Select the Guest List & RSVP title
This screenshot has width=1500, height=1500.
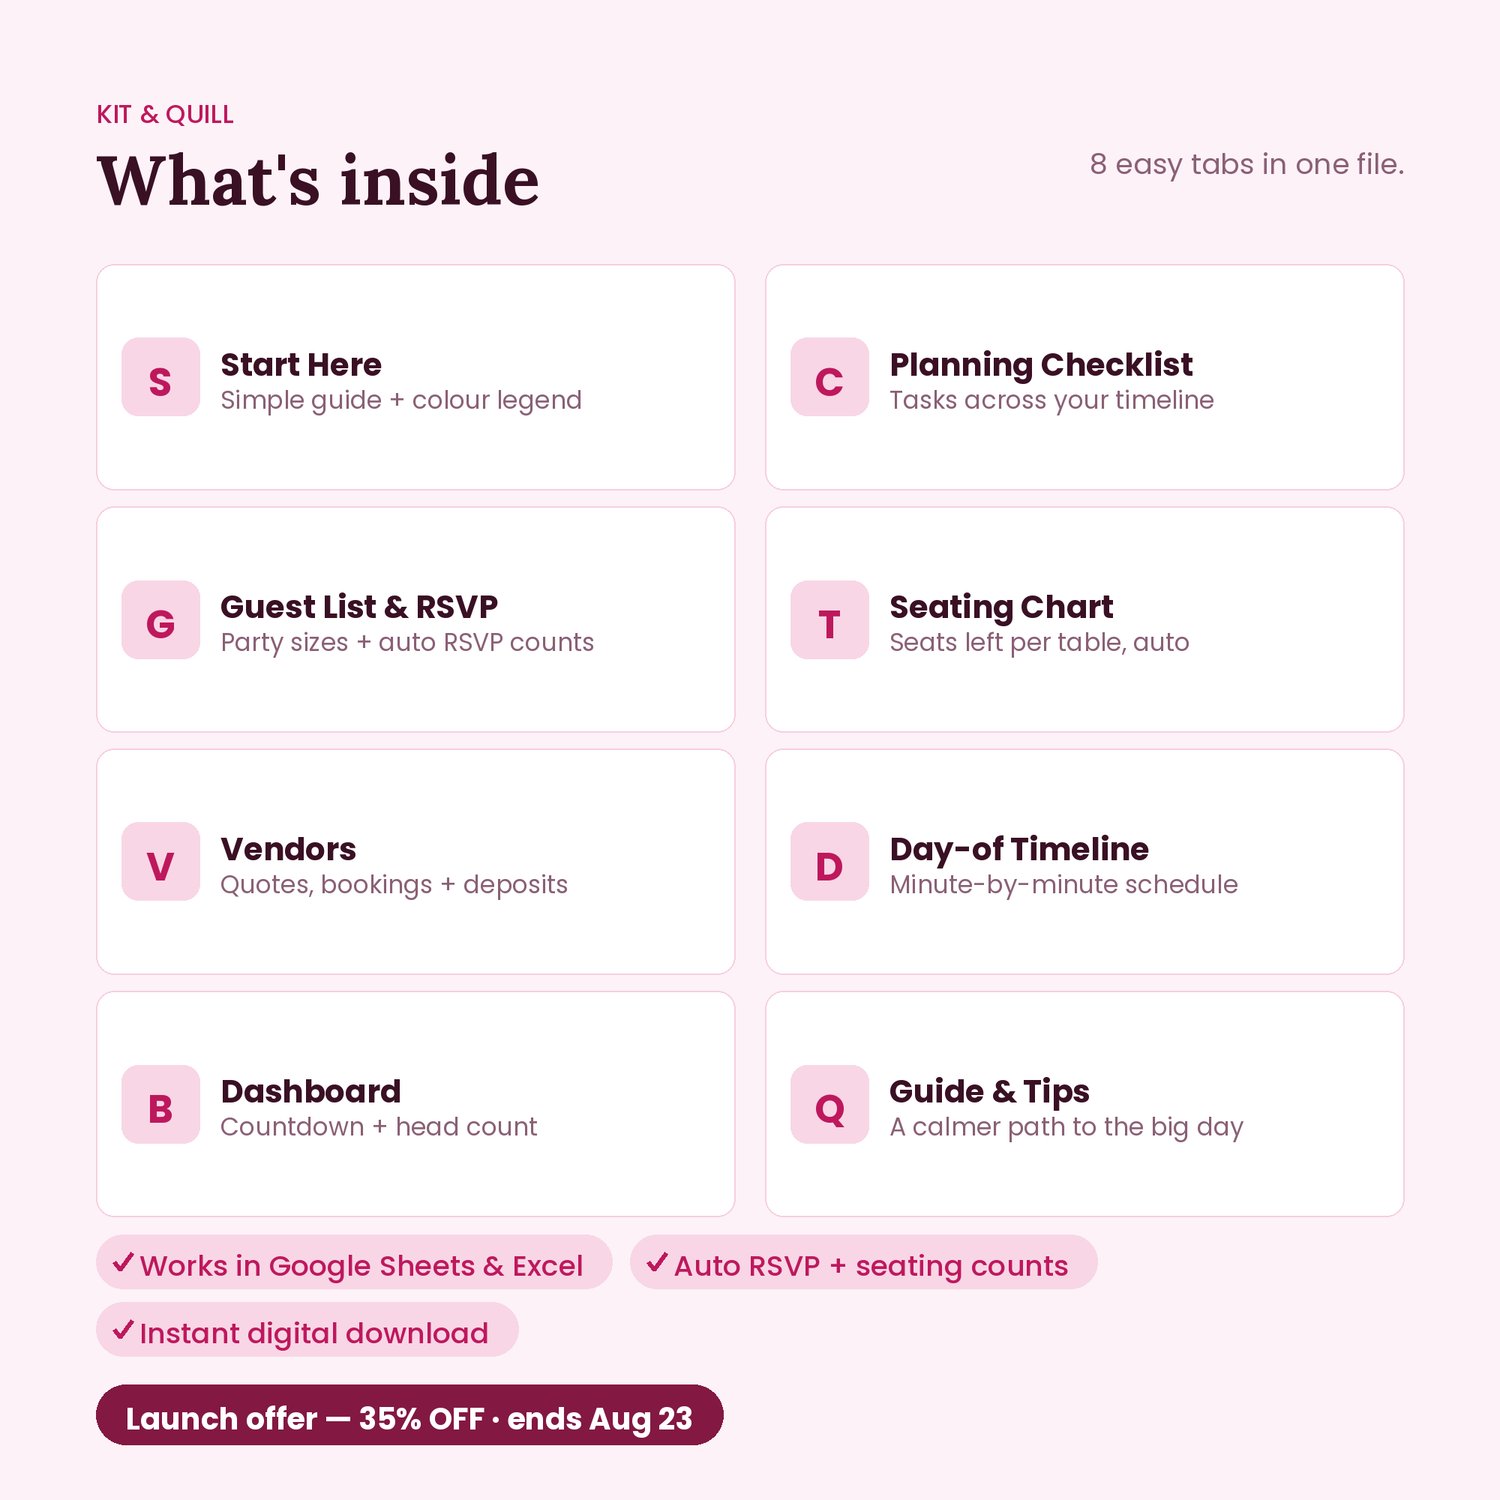[x=359, y=607]
